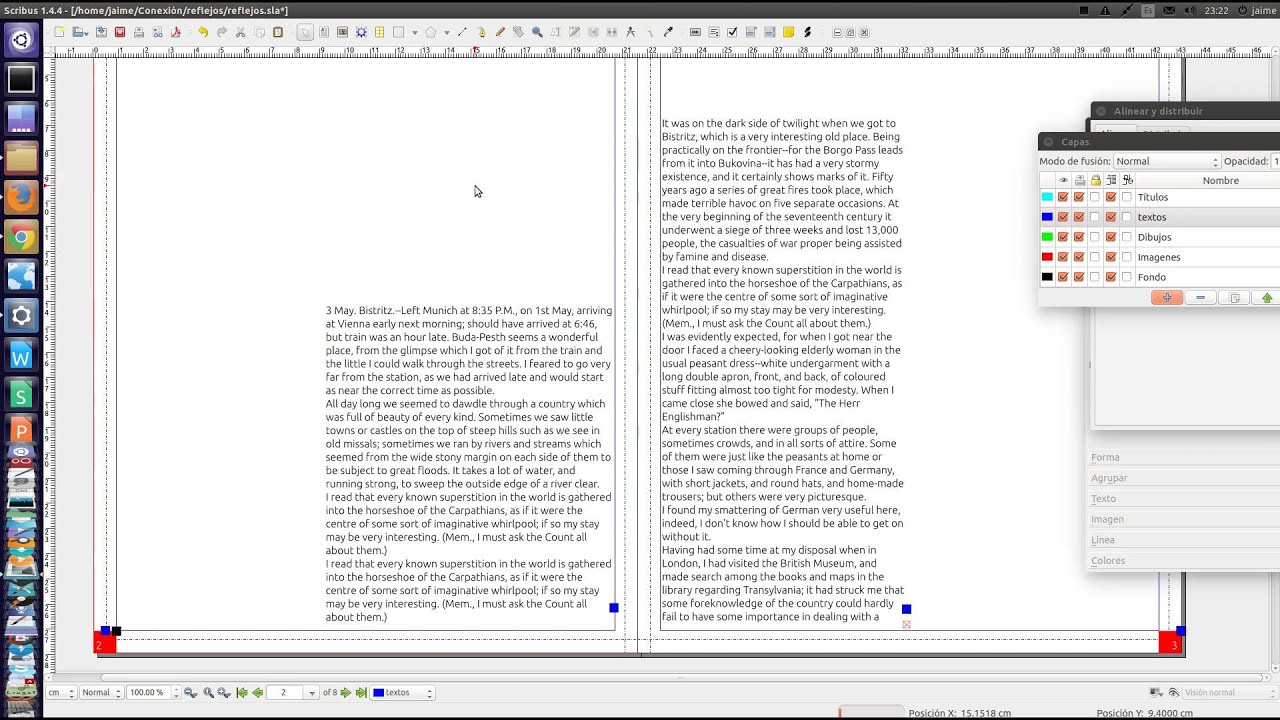Click the Redo arrow icon
This screenshot has width=1280, height=720.
[222, 32]
